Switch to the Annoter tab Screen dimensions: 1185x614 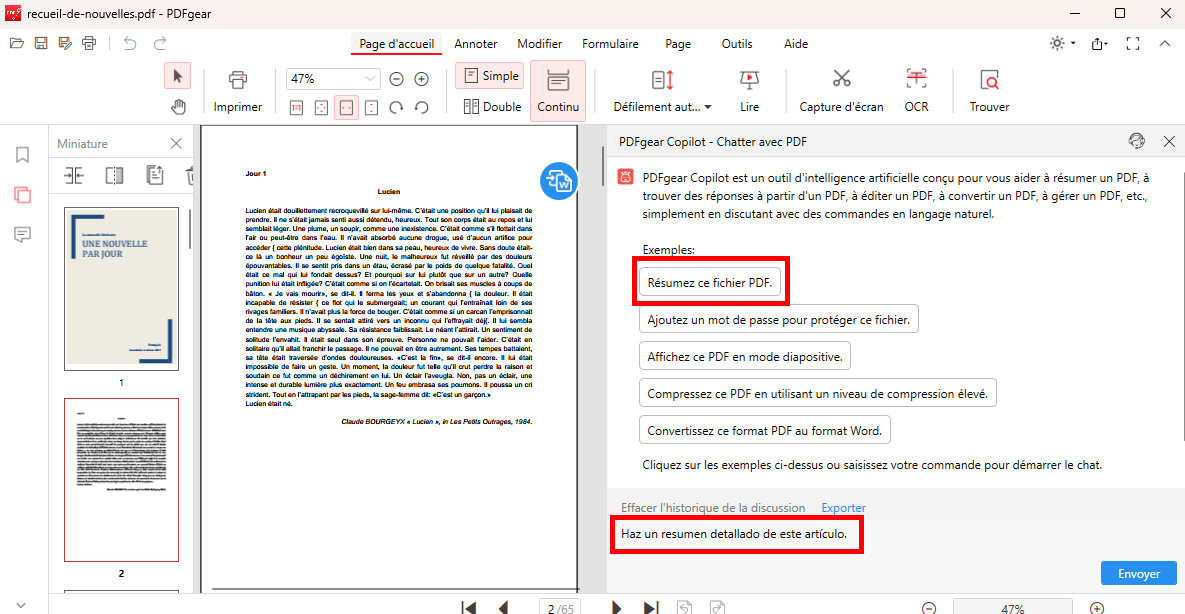(475, 43)
